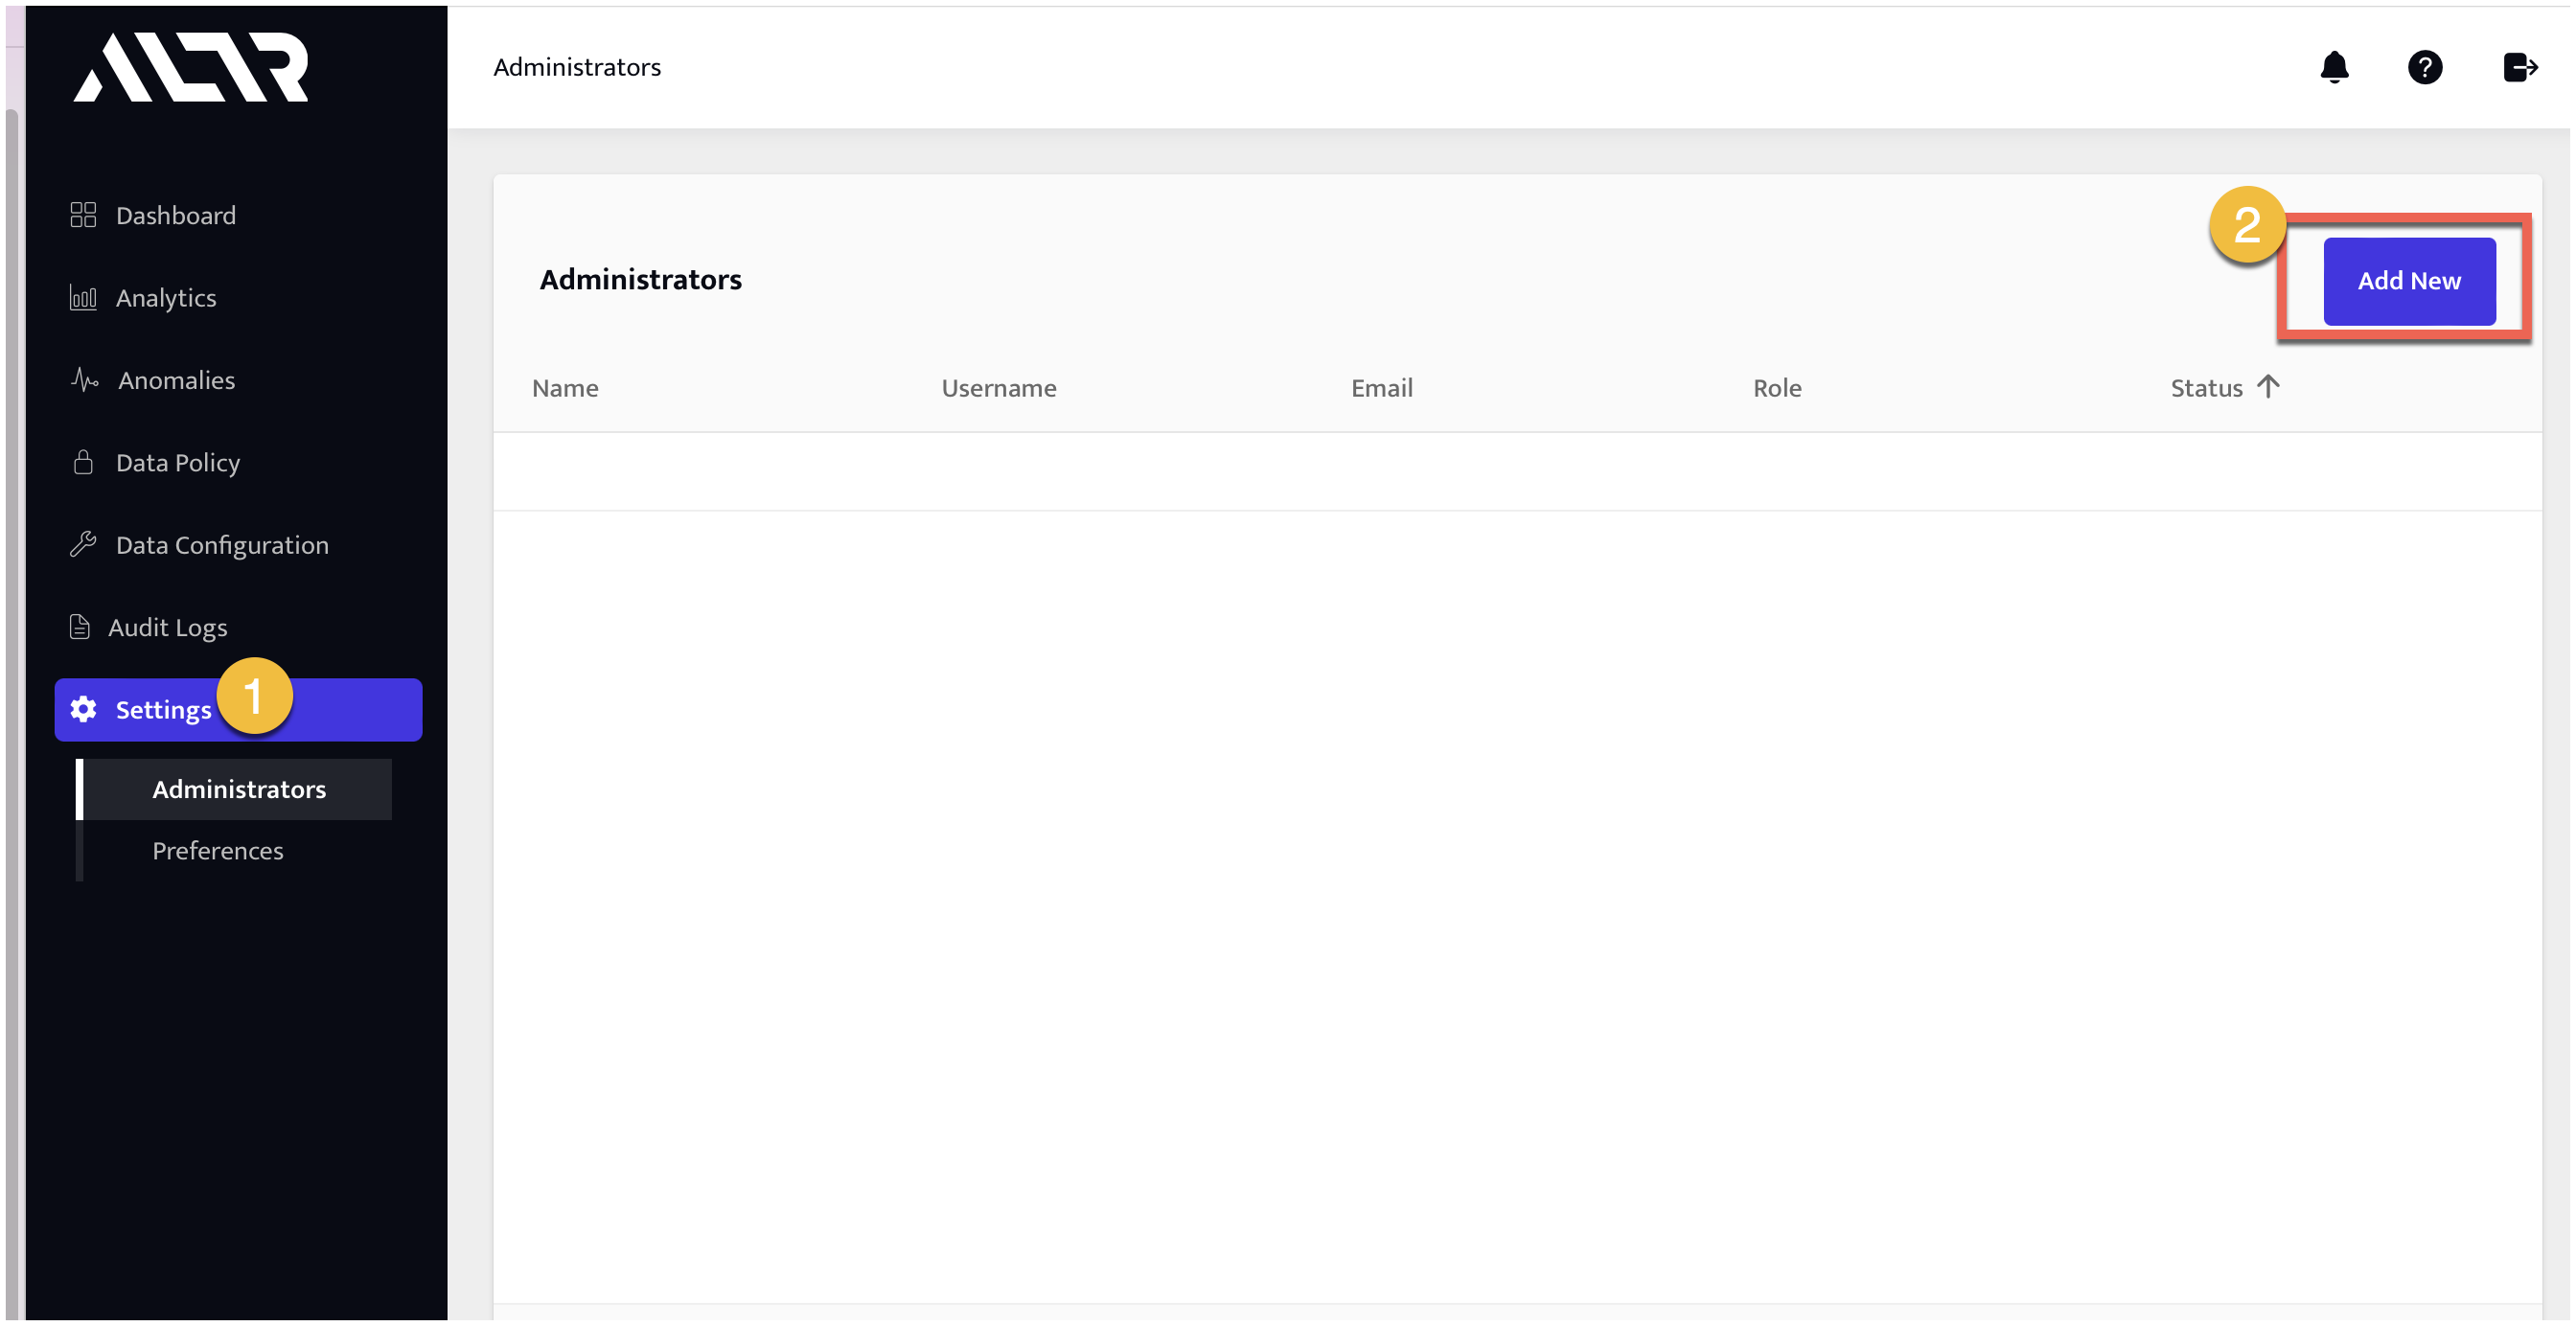Click the Data Configuration wrench icon
Image resolution: width=2576 pixels, height=1326 pixels.
pyautogui.click(x=83, y=544)
